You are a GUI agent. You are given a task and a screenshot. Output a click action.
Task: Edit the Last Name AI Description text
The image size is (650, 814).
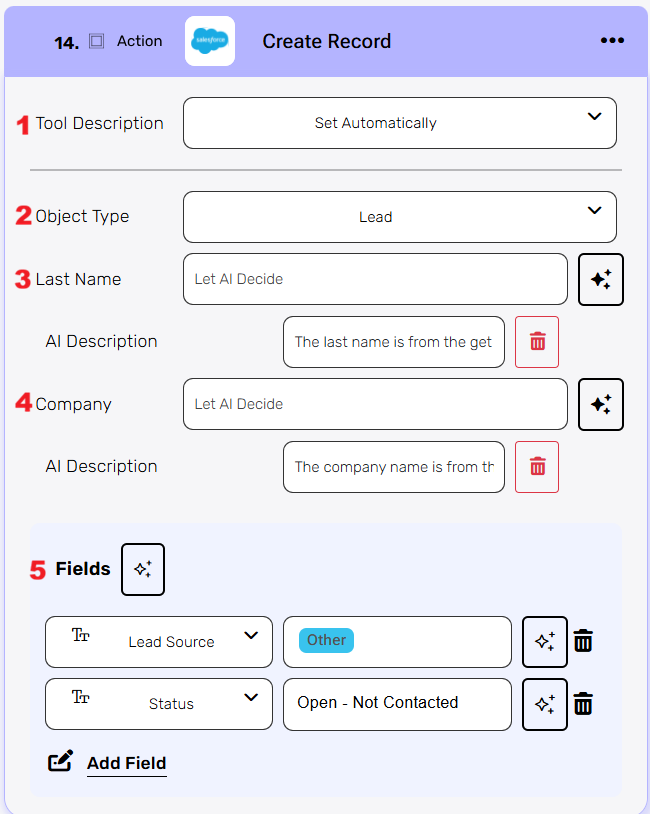[x=393, y=342]
